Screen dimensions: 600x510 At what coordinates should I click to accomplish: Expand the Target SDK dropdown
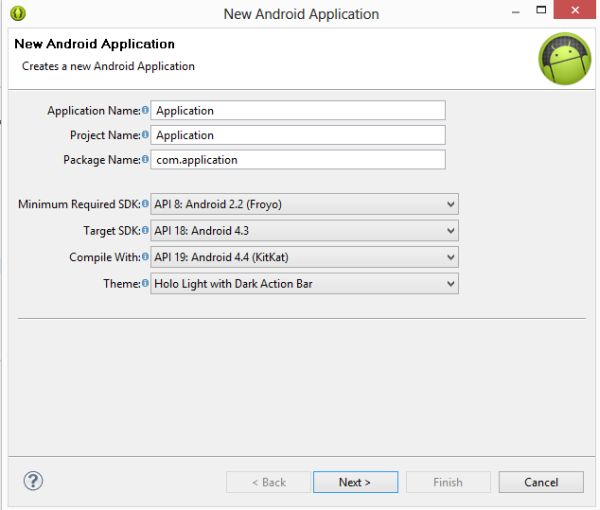(x=304, y=231)
